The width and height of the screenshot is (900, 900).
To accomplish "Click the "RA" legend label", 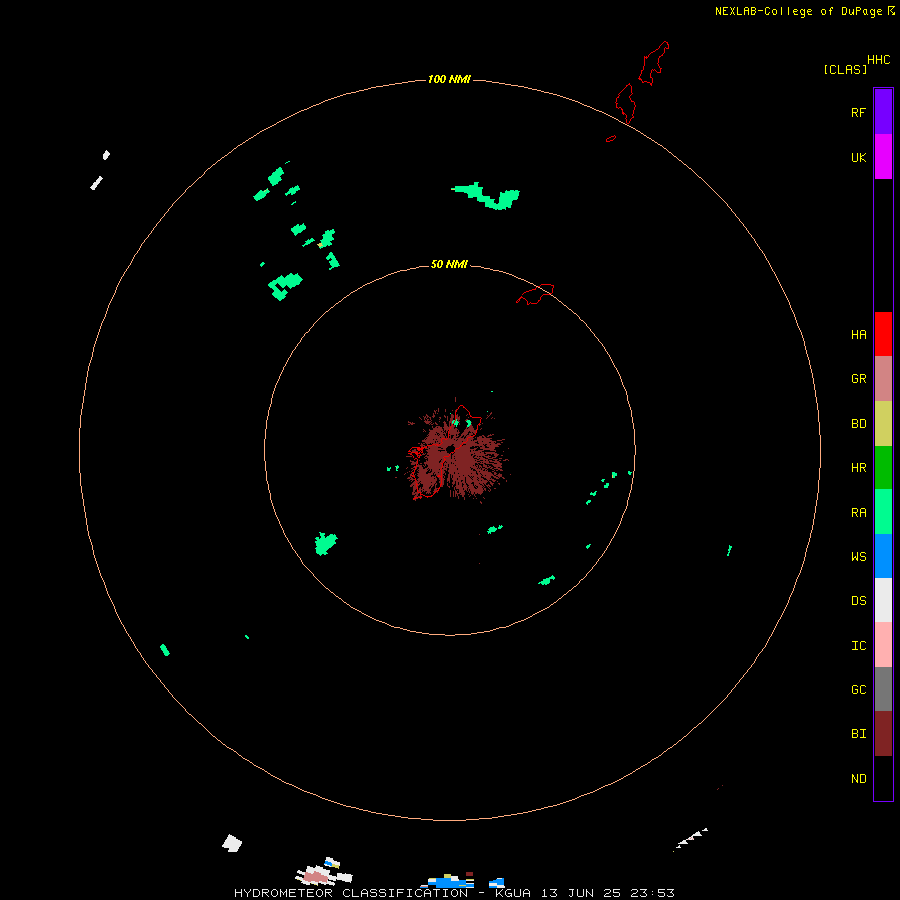I will click(x=859, y=513).
